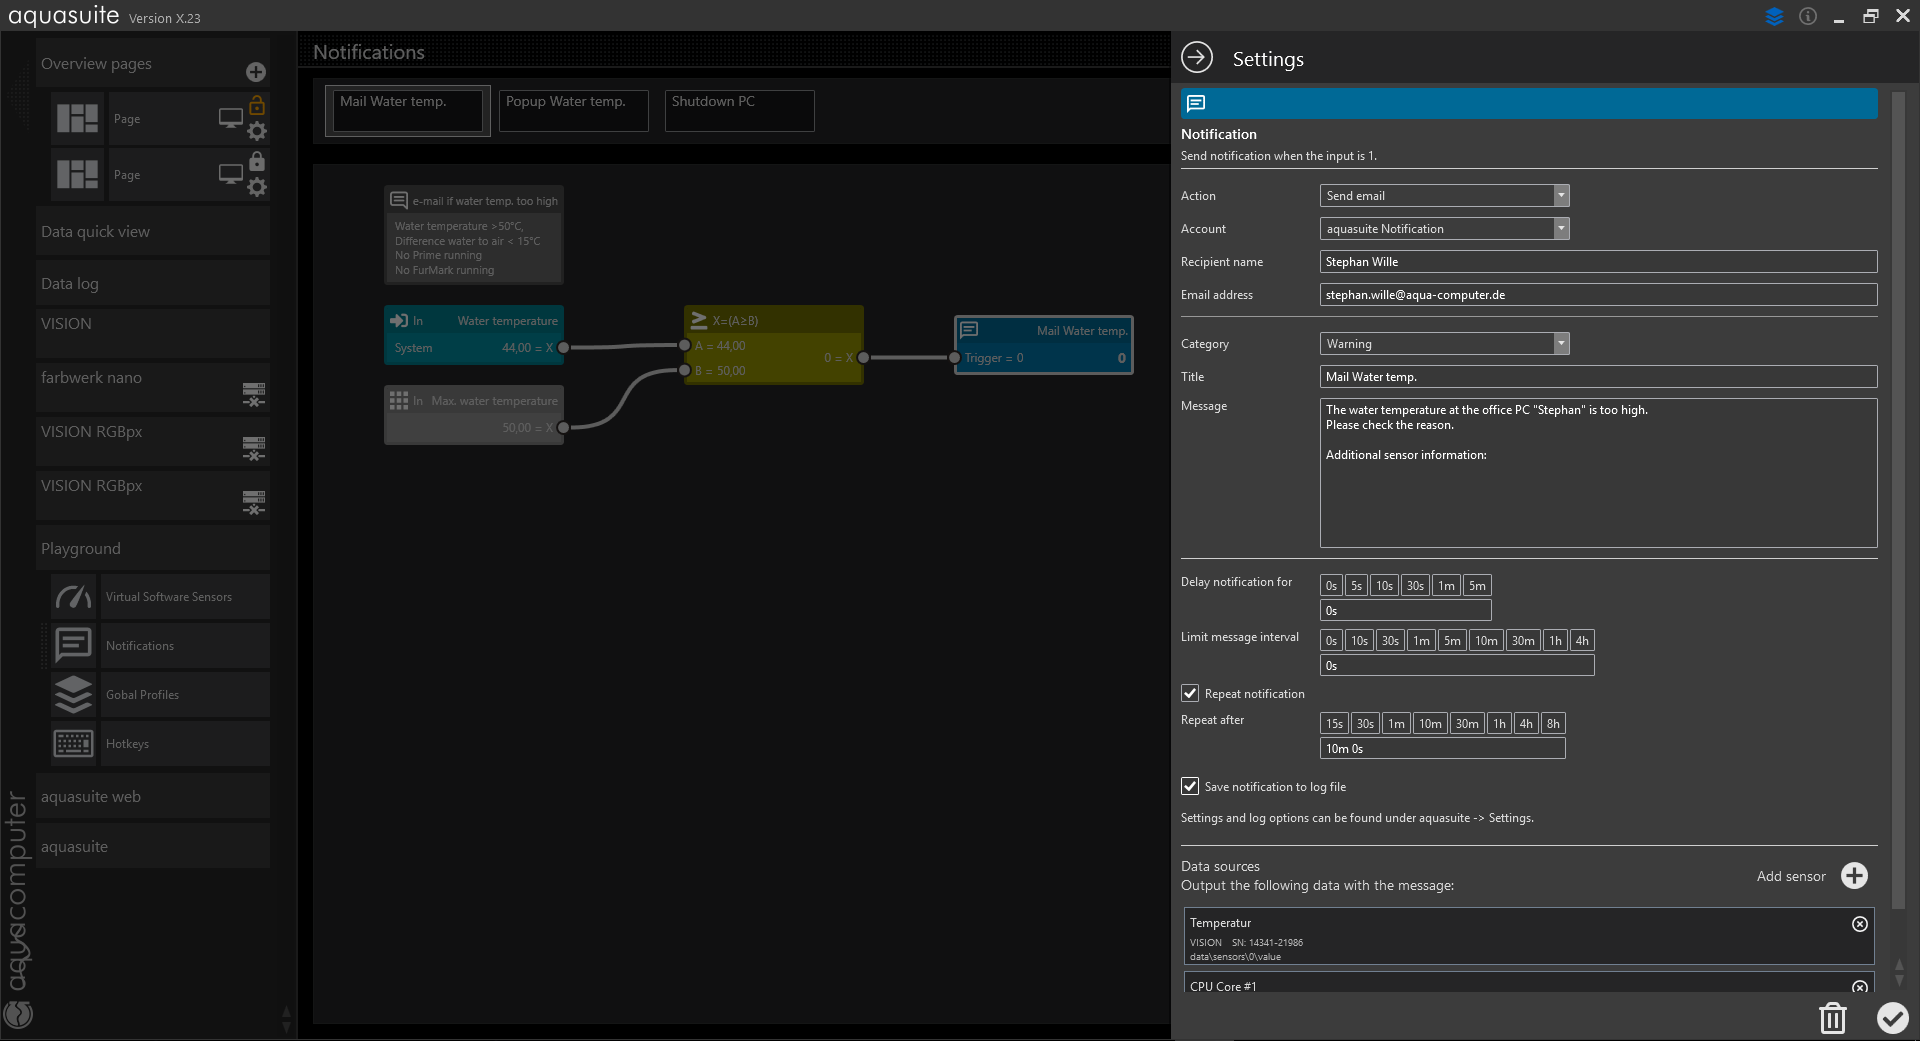Remove the Temperatur data source
This screenshot has width=1920, height=1041.
[1860, 924]
